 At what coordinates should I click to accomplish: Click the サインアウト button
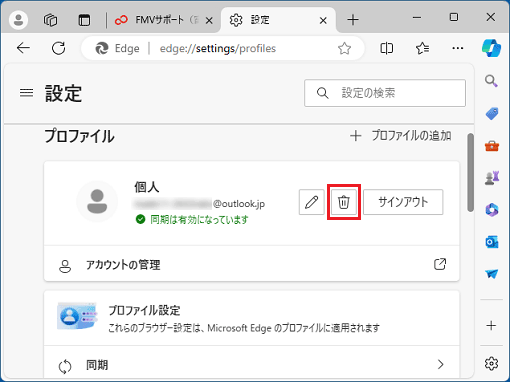[403, 202]
